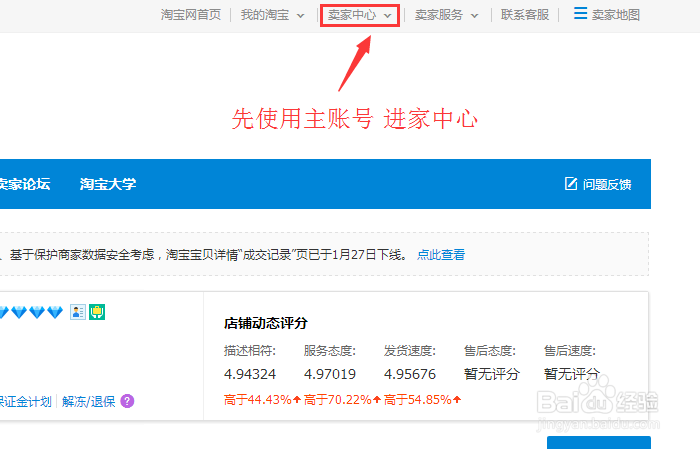Image resolution: width=700 pixels, height=449 pixels.
Task: Click the 描述相符 label
Action: [250, 351]
